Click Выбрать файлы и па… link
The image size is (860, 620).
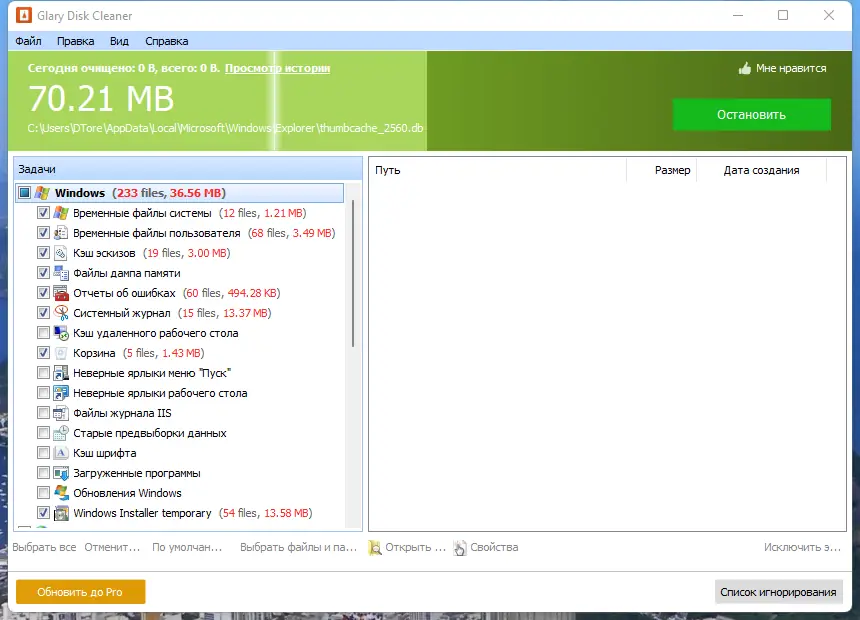coord(298,548)
